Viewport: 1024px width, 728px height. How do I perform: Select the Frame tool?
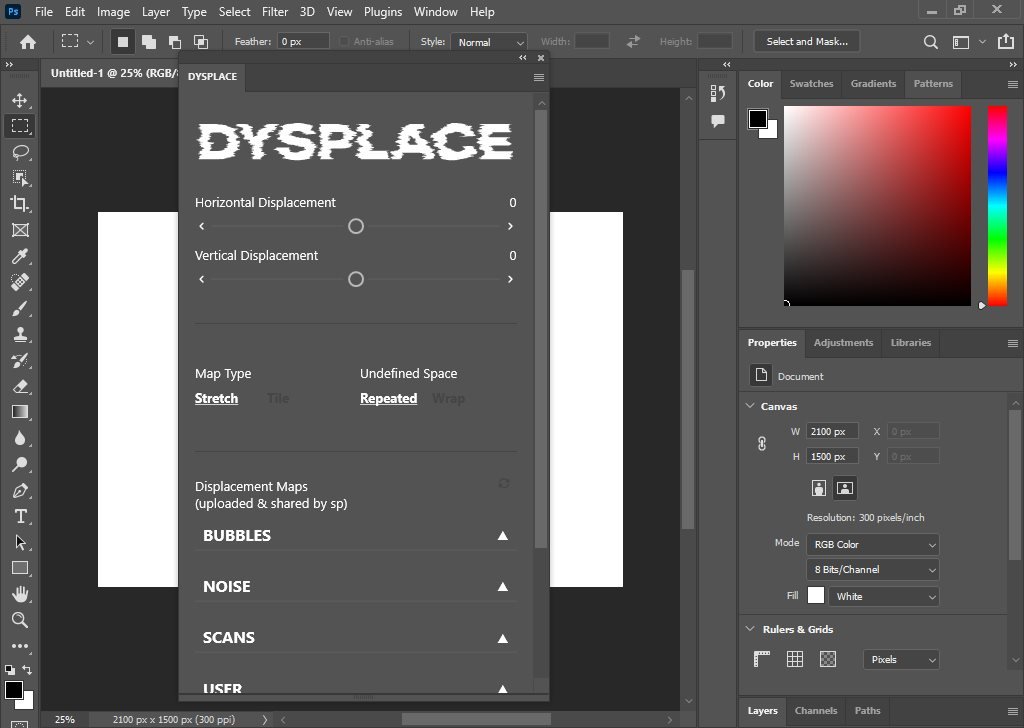[20, 230]
